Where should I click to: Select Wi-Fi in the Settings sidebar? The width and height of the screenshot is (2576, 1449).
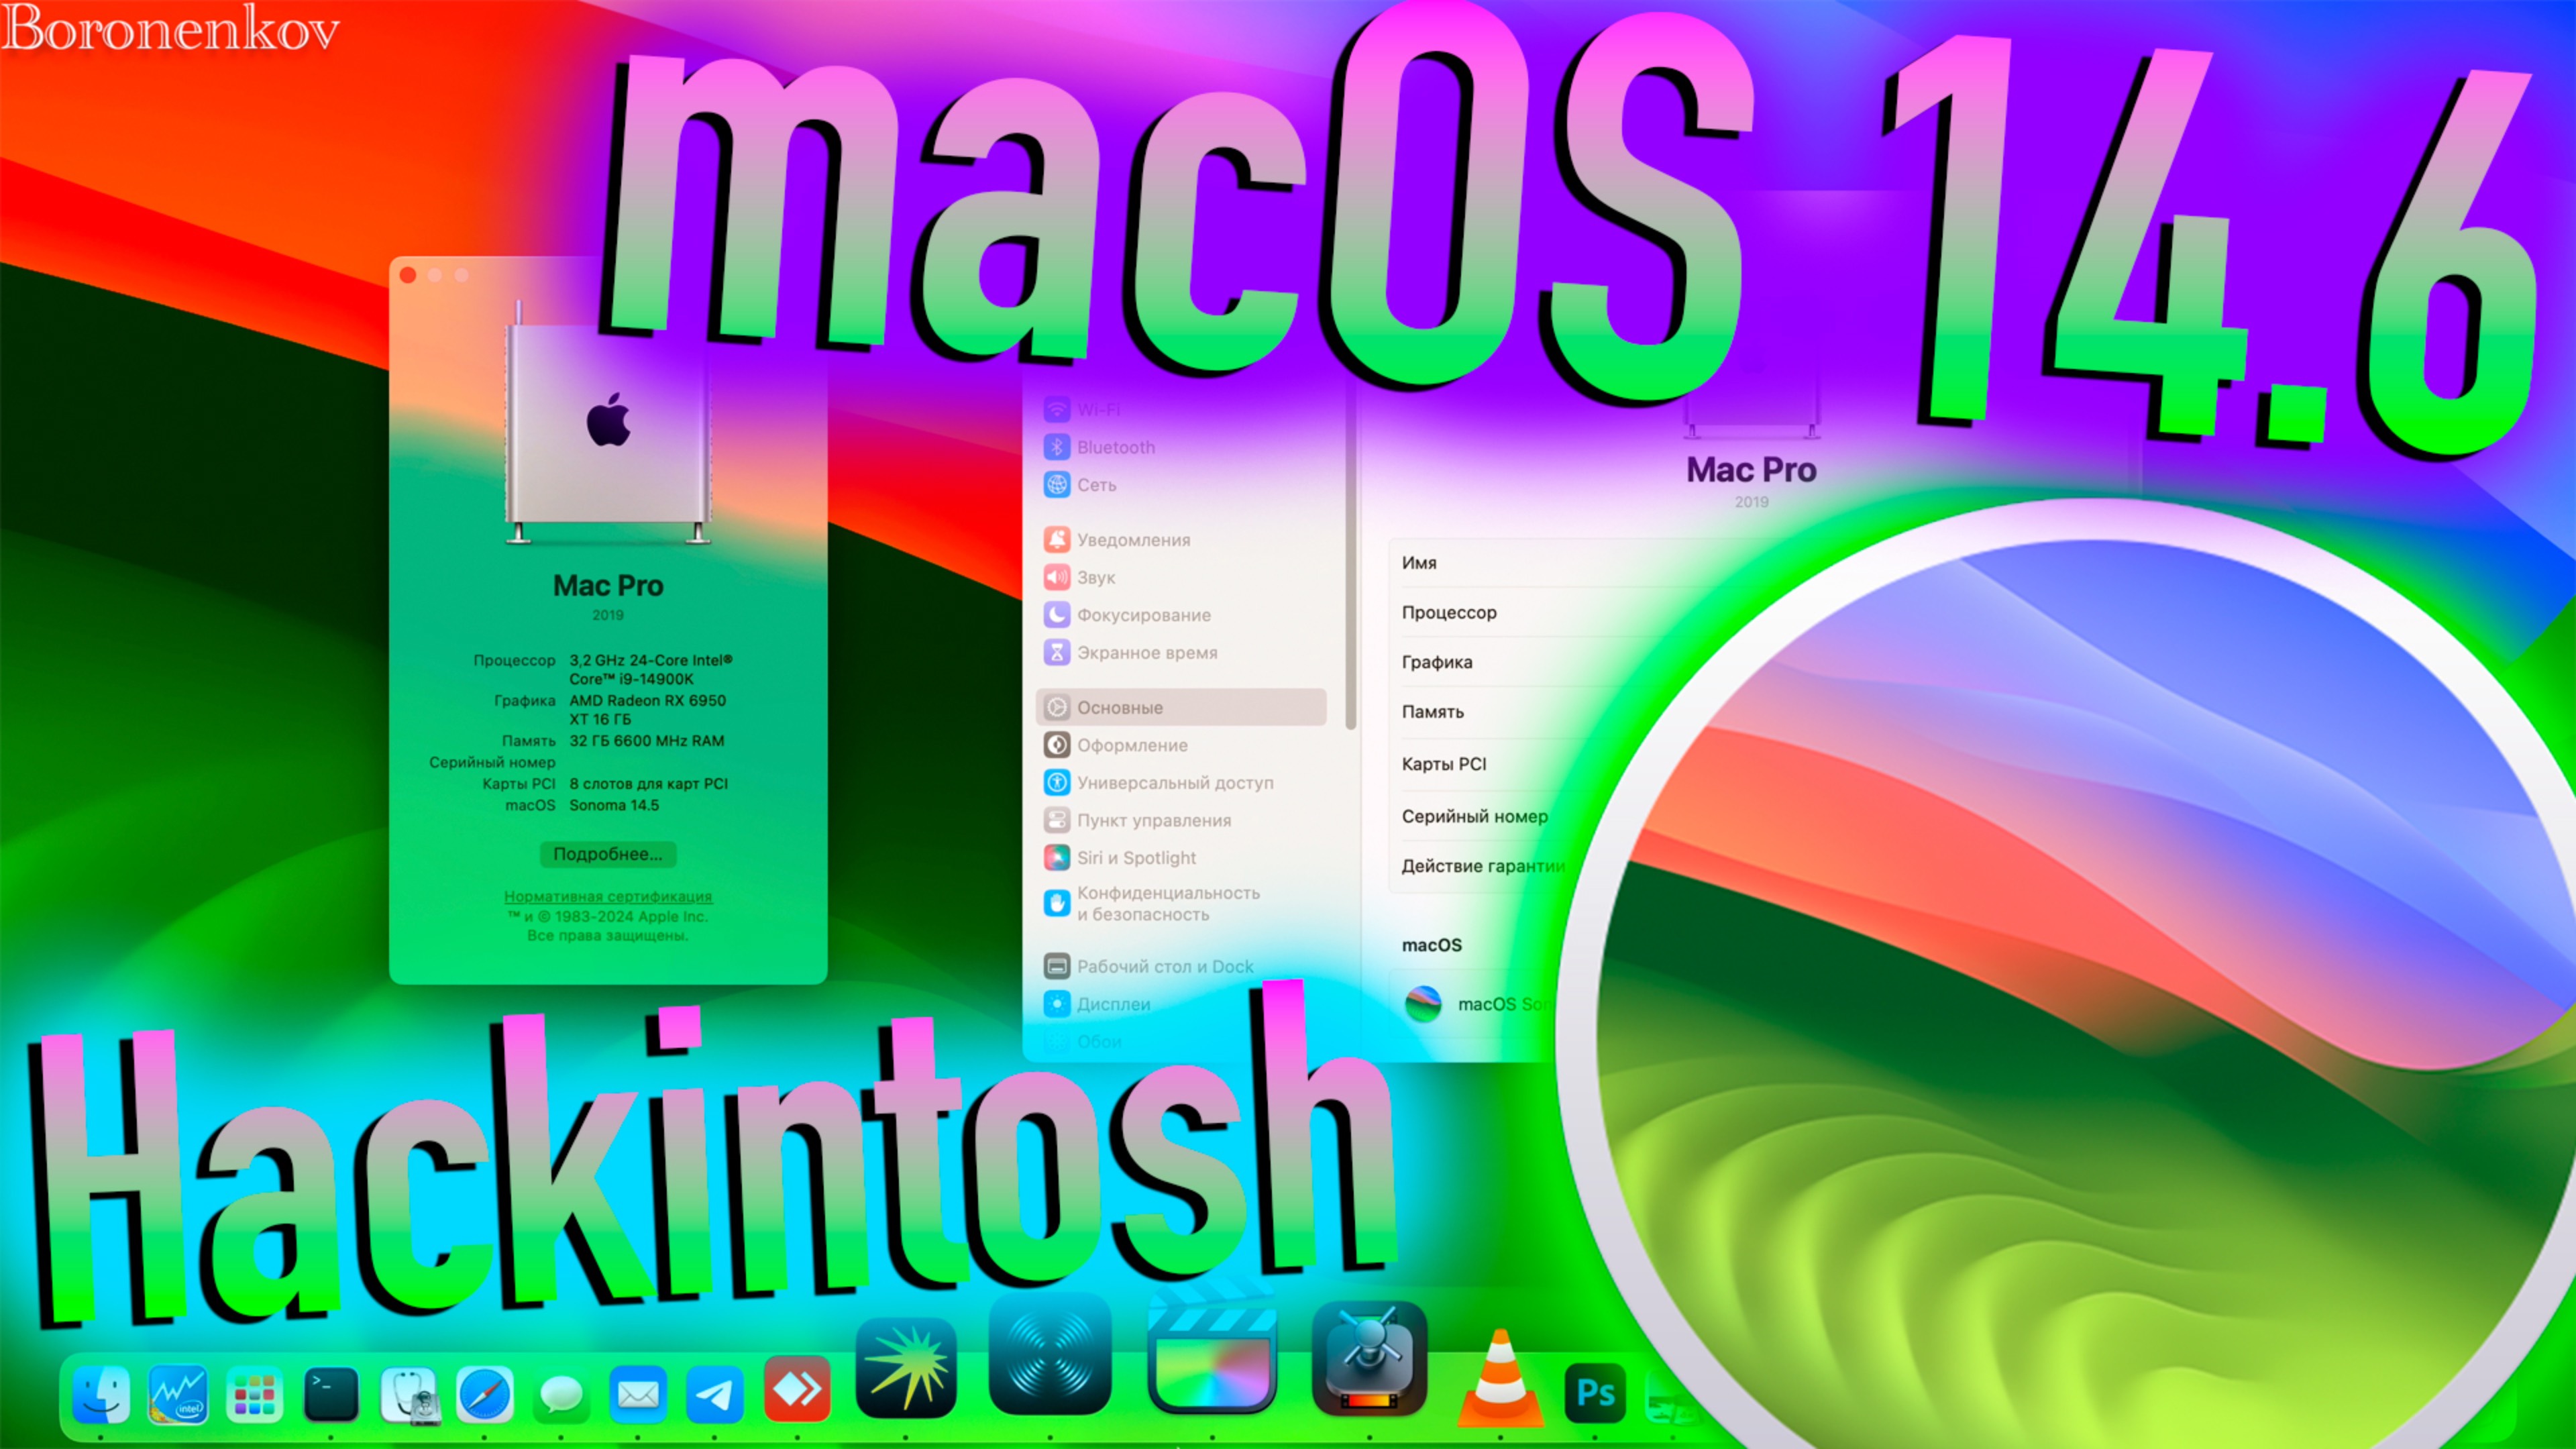tap(1180, 410)
